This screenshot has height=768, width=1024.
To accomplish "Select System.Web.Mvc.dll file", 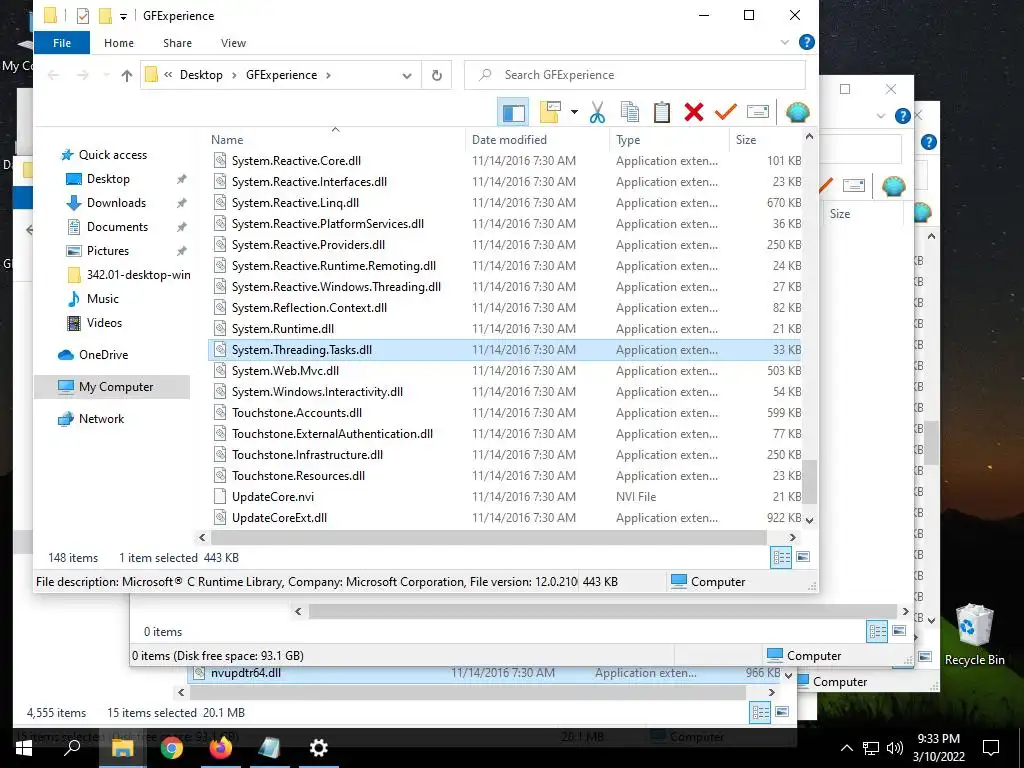I will 285,371.
